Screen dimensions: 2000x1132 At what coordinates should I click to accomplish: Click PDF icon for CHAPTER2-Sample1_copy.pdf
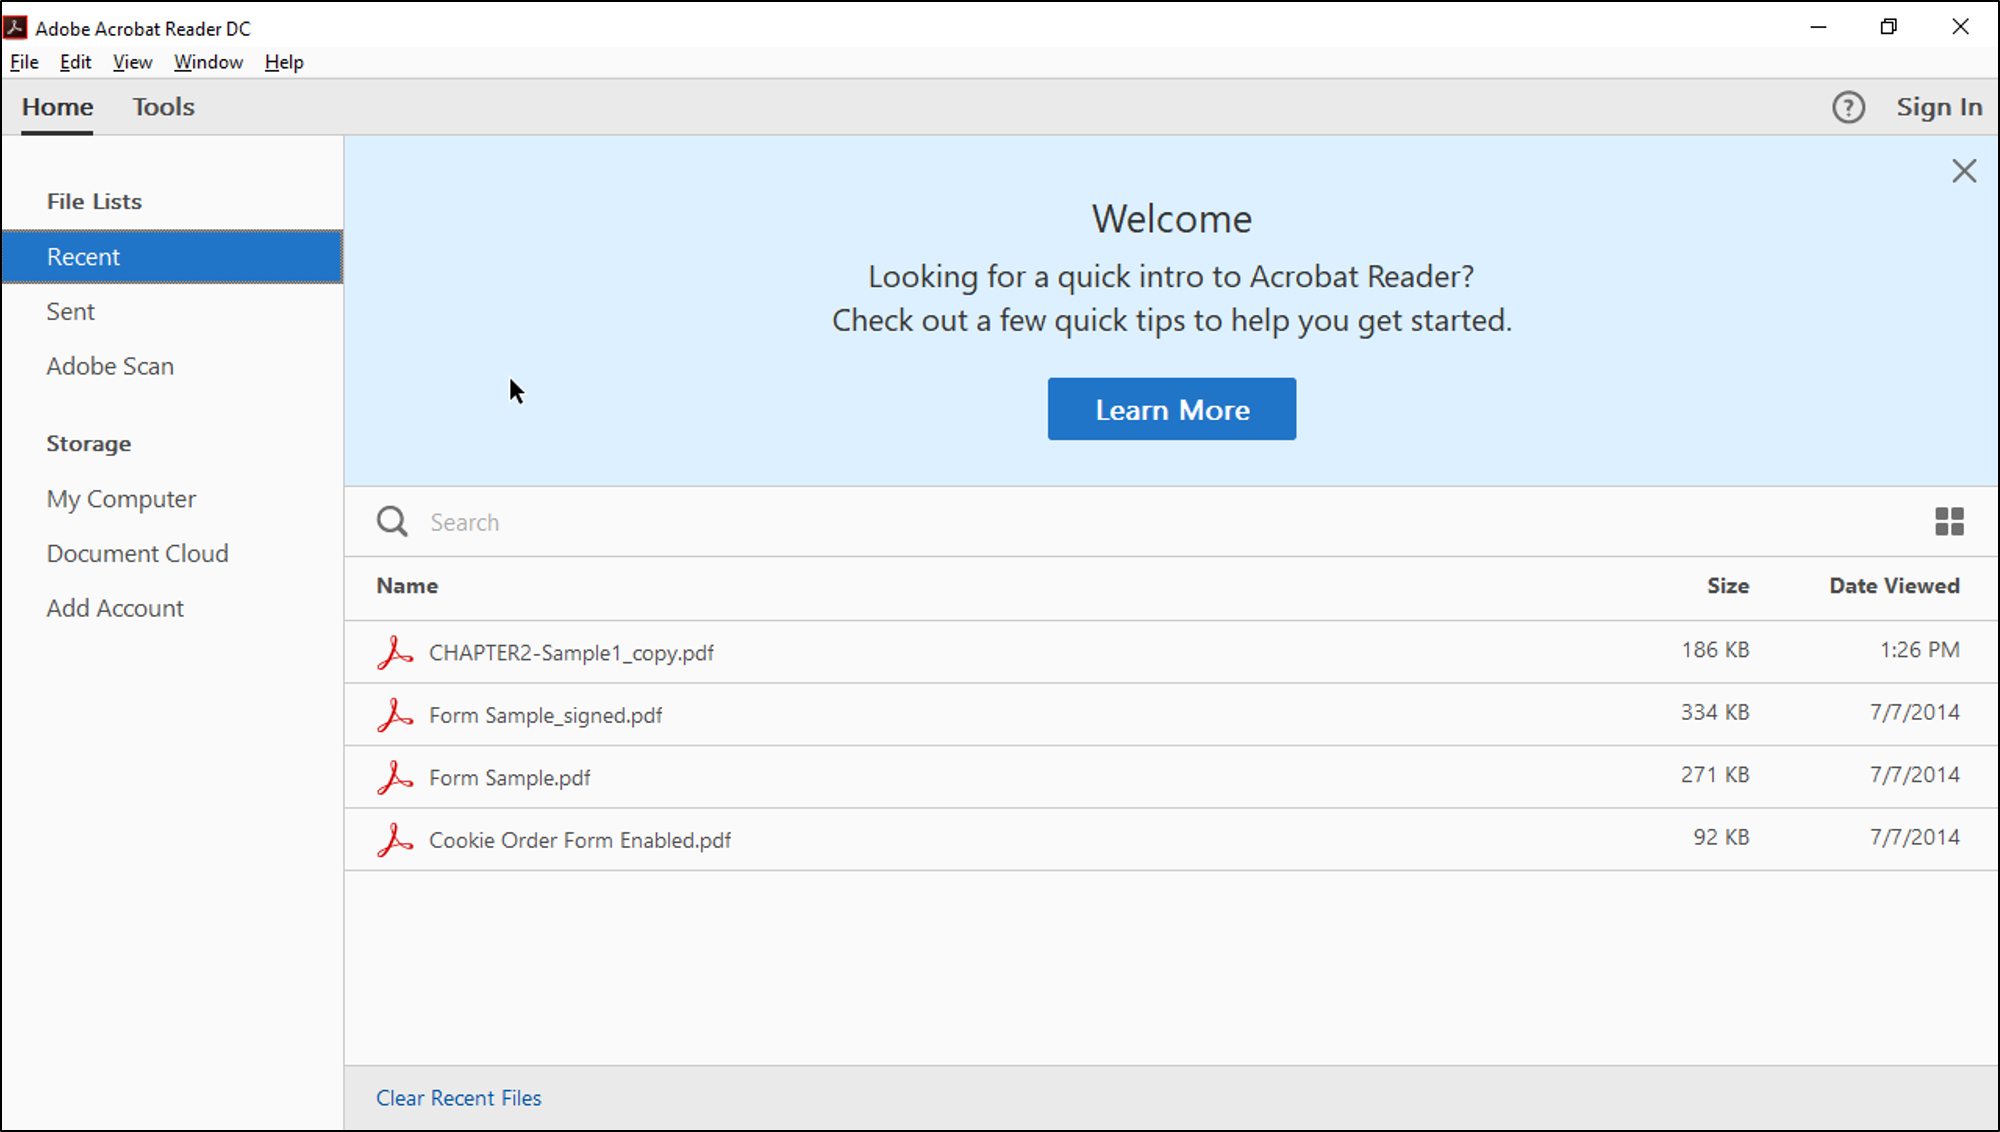coord(395,652)
